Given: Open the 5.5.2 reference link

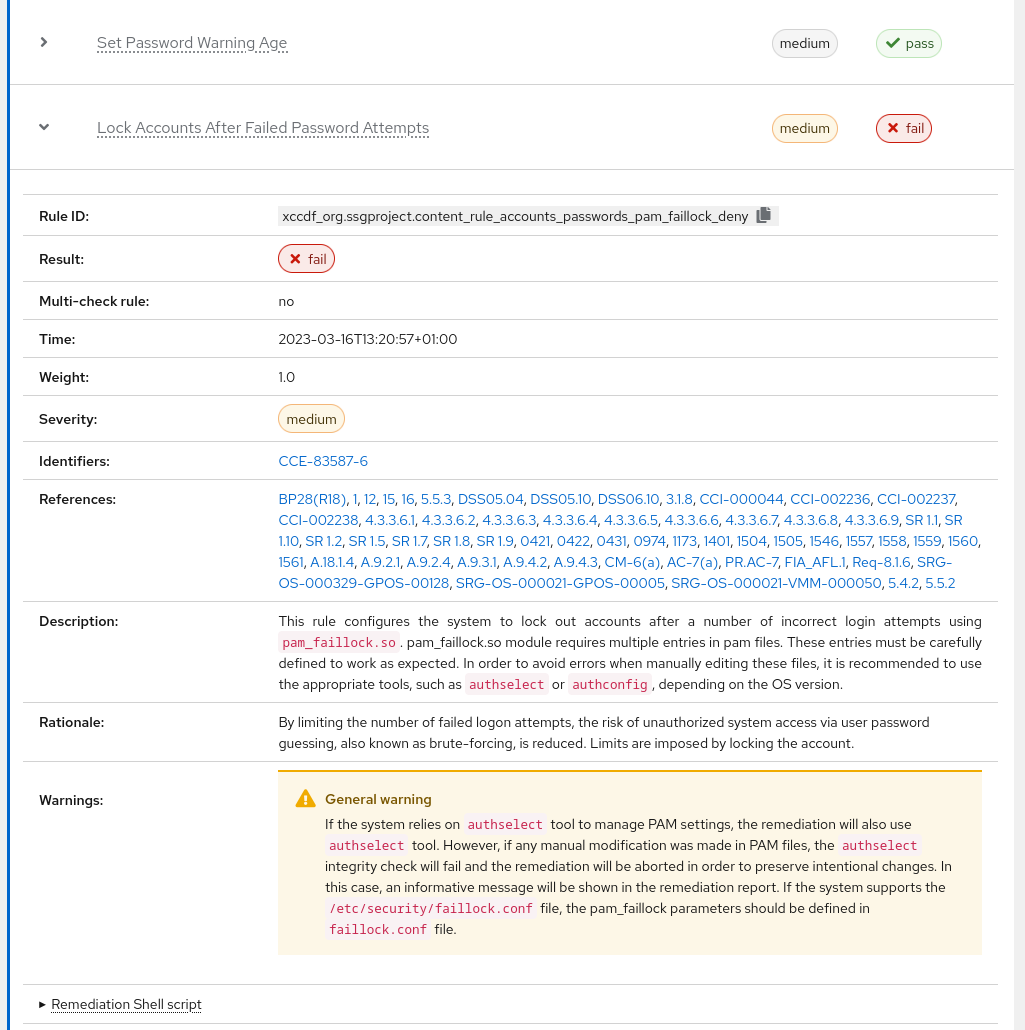Looking at the screenshot, I should pyautogui.click(x=940, y=583).
